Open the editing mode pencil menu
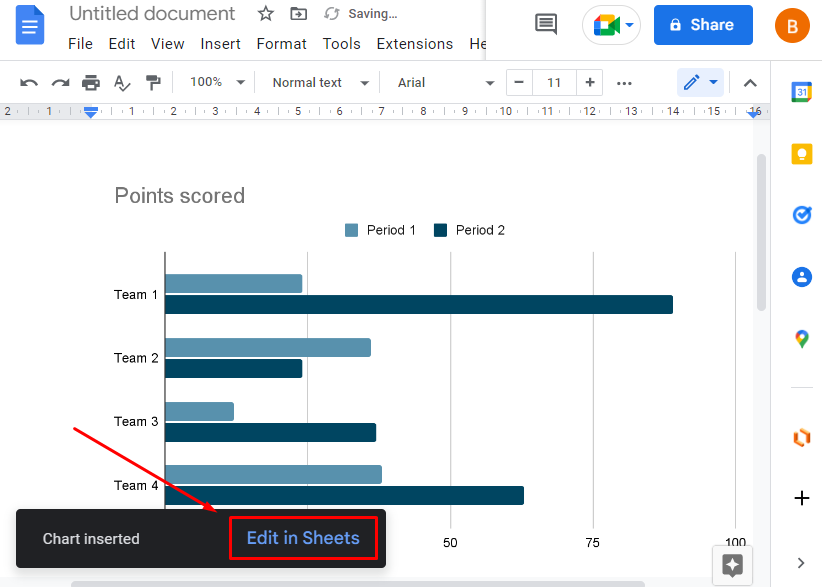 point(700,83)
